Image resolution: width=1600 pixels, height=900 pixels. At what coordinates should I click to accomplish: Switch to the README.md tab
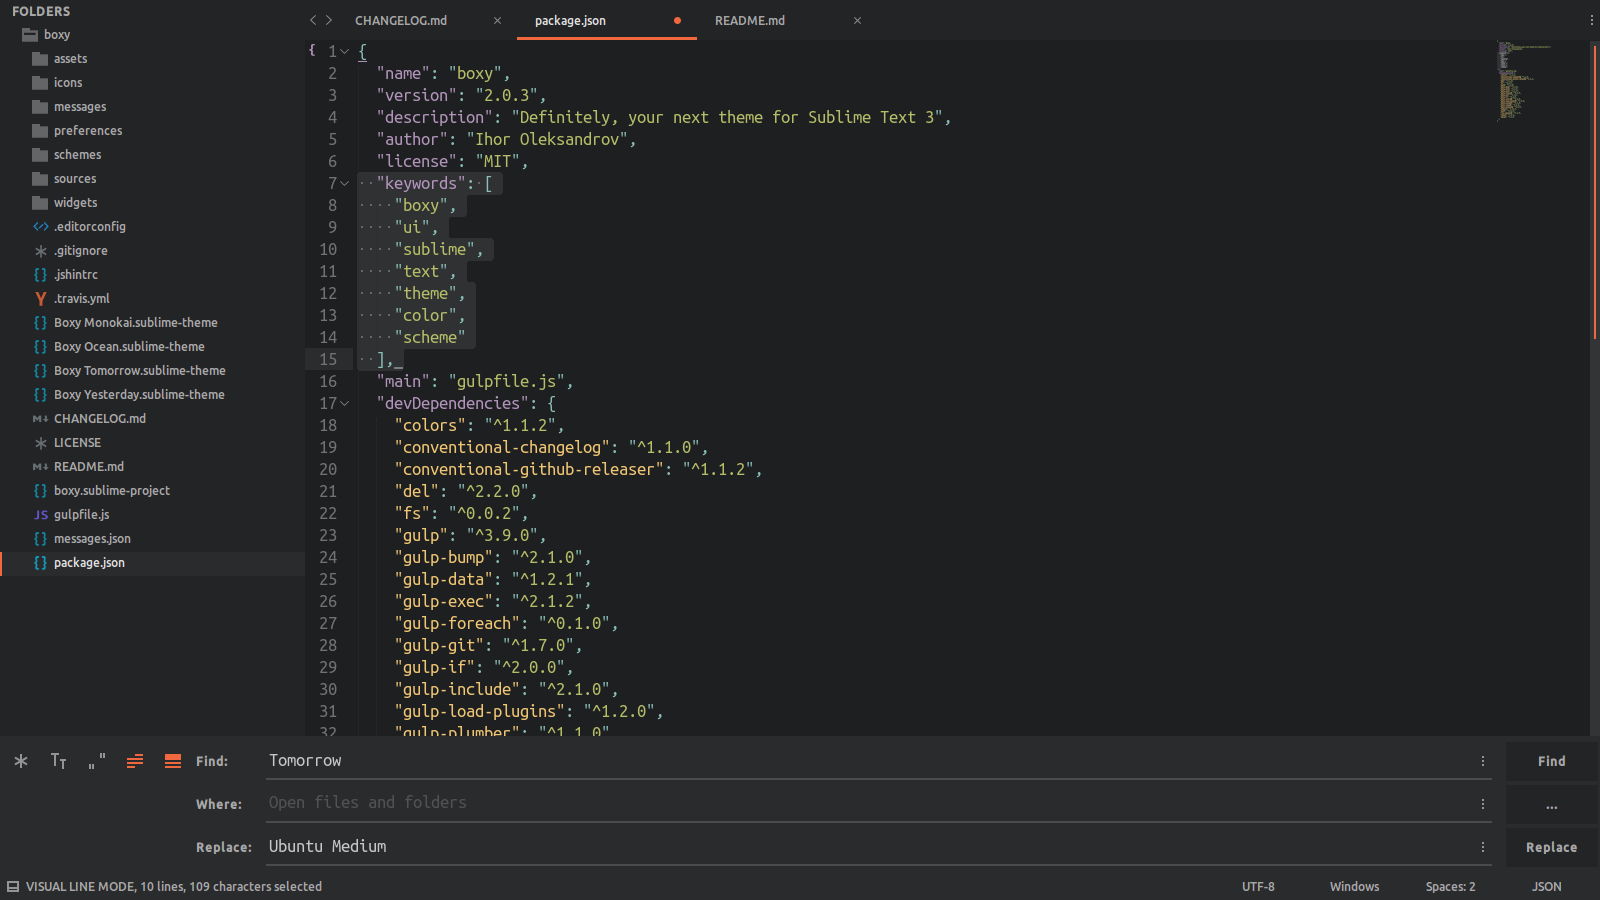click(749, 21)
